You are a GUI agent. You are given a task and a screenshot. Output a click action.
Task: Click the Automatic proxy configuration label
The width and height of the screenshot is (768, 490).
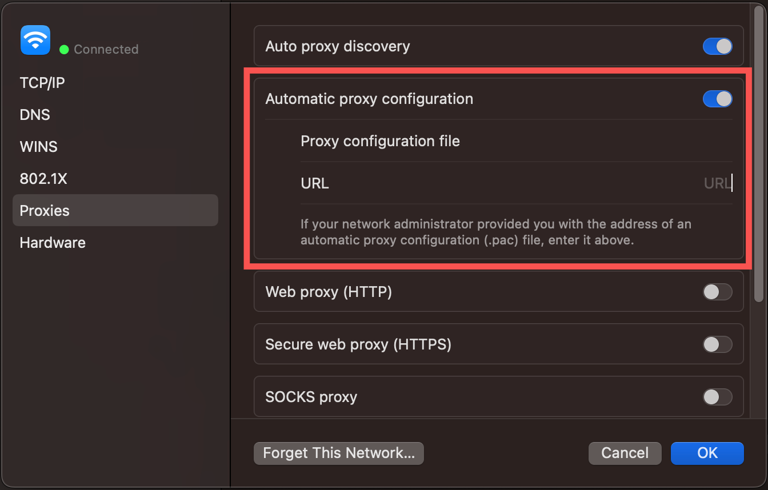click(369, 99)
